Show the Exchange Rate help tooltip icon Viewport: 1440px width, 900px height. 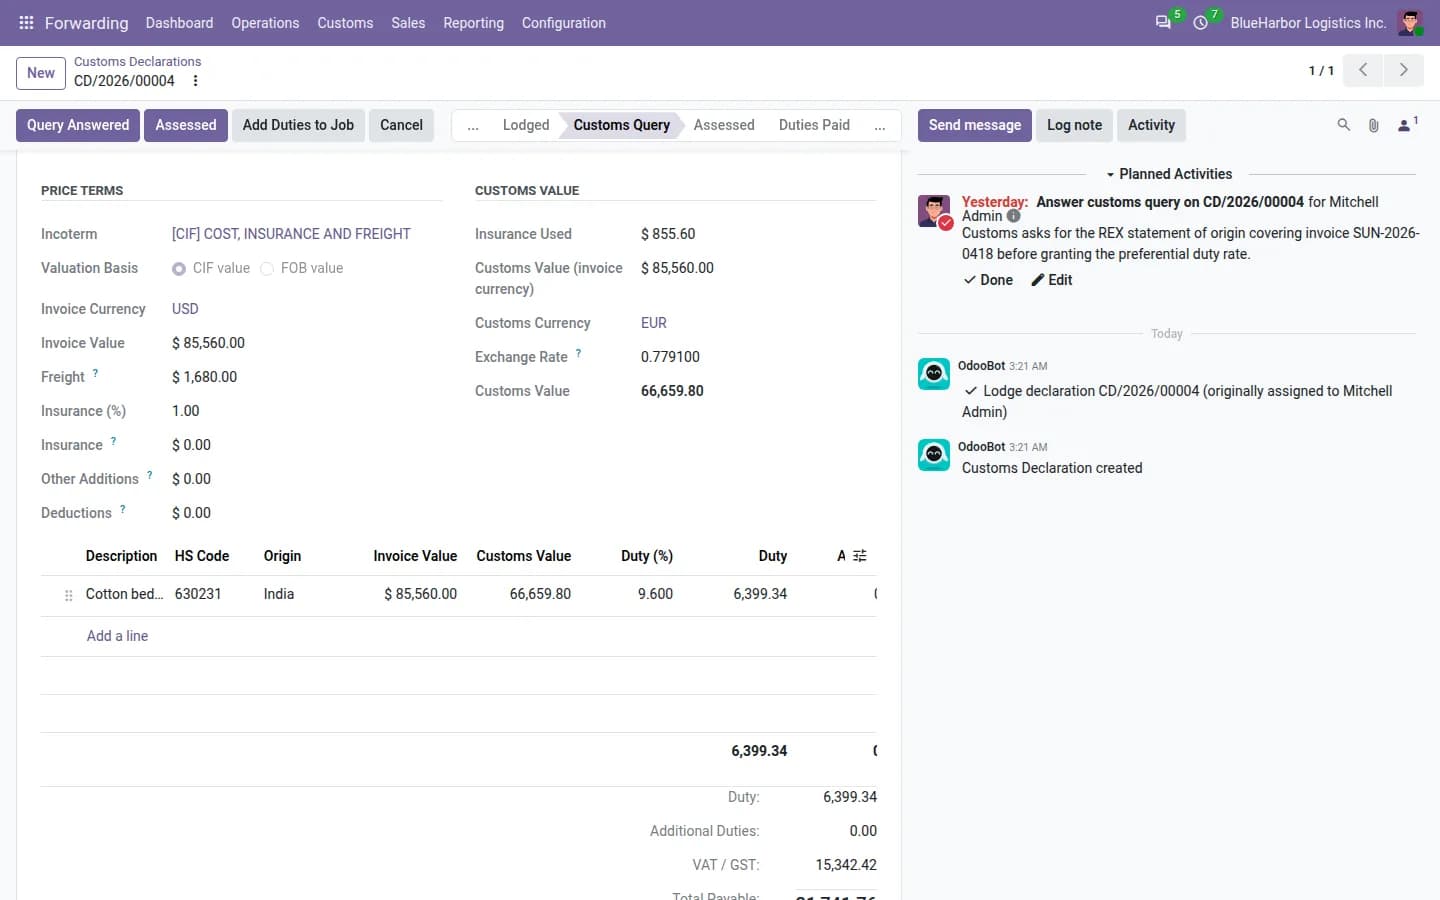(578, 353)
